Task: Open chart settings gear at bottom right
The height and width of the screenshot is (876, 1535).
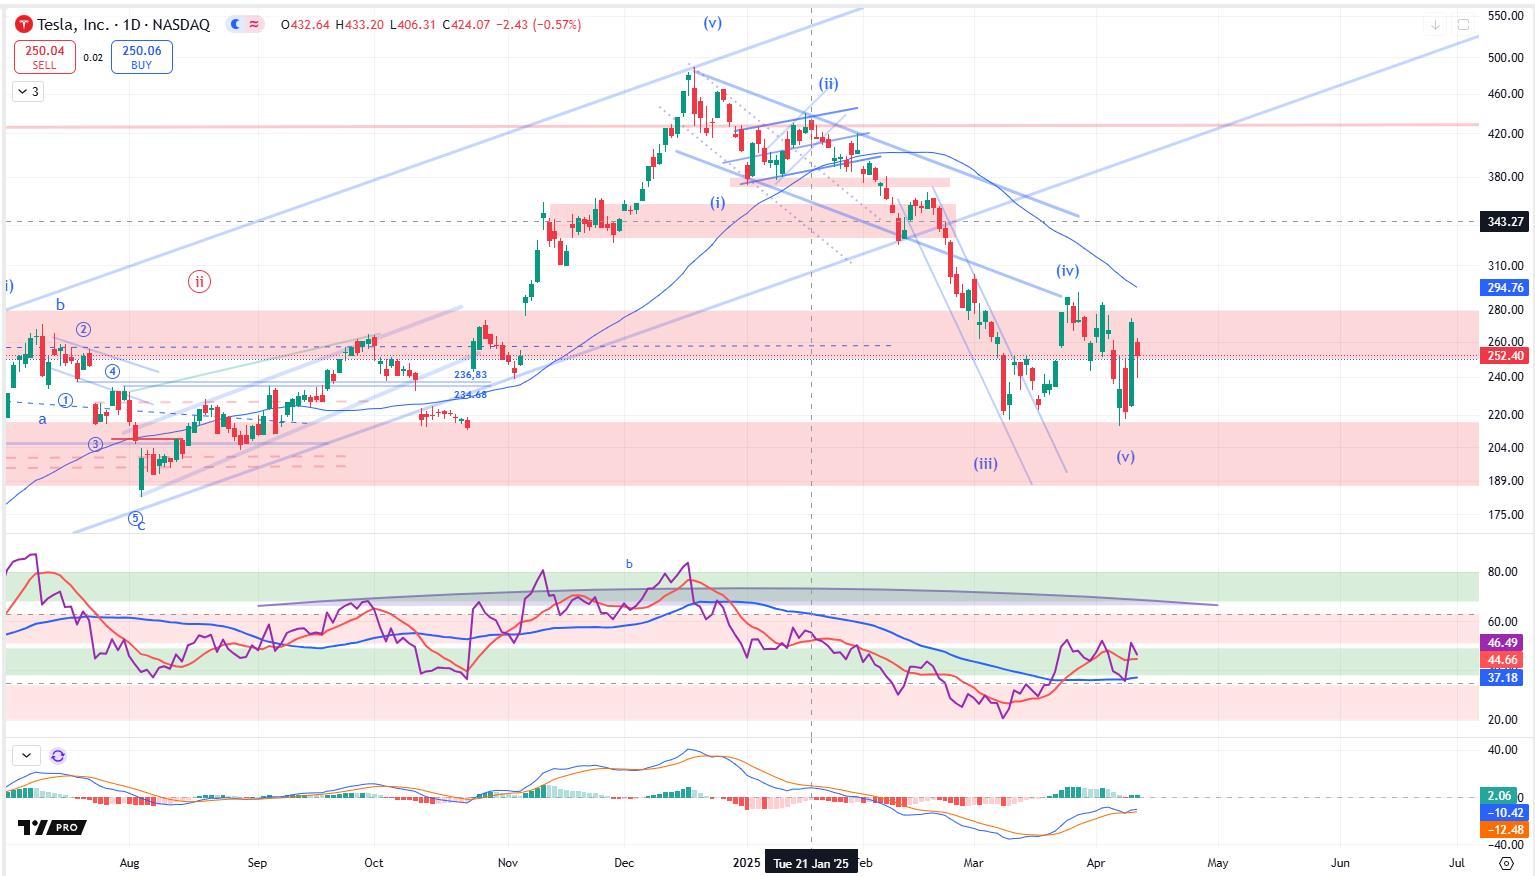Action: click(x=1506, y=862)
